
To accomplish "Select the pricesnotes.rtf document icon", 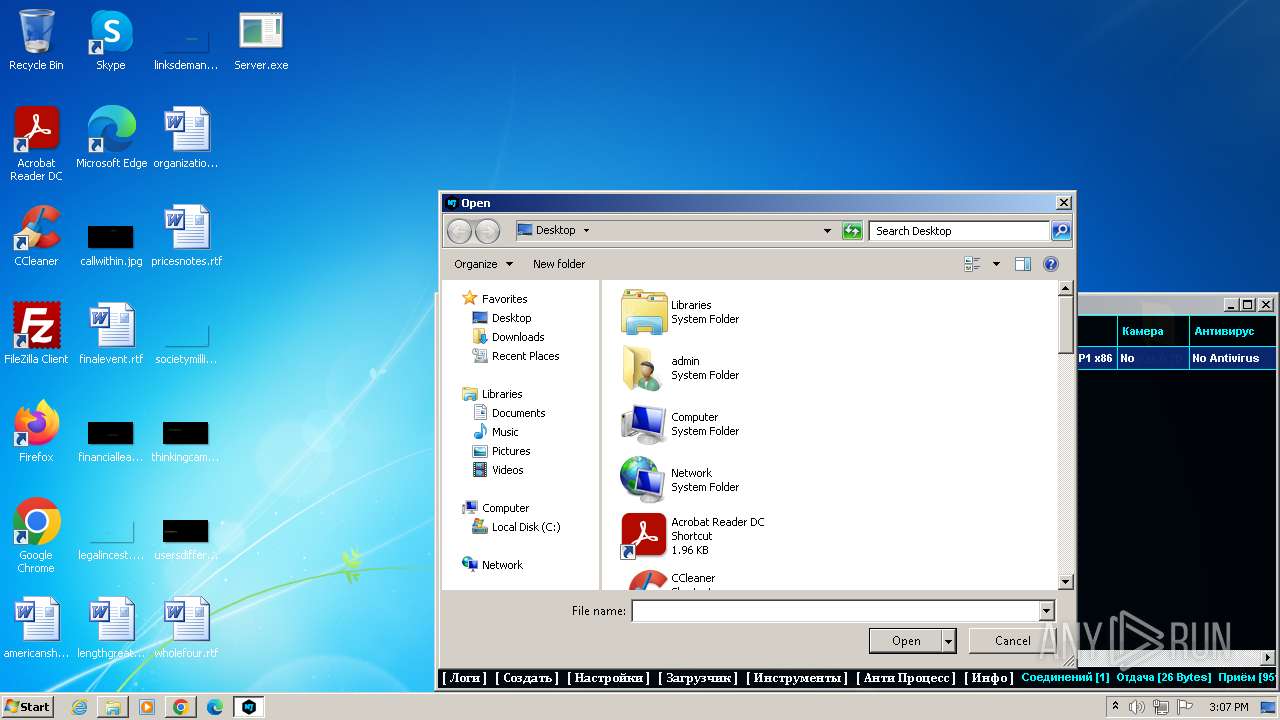I will click(x=186, y=236).
